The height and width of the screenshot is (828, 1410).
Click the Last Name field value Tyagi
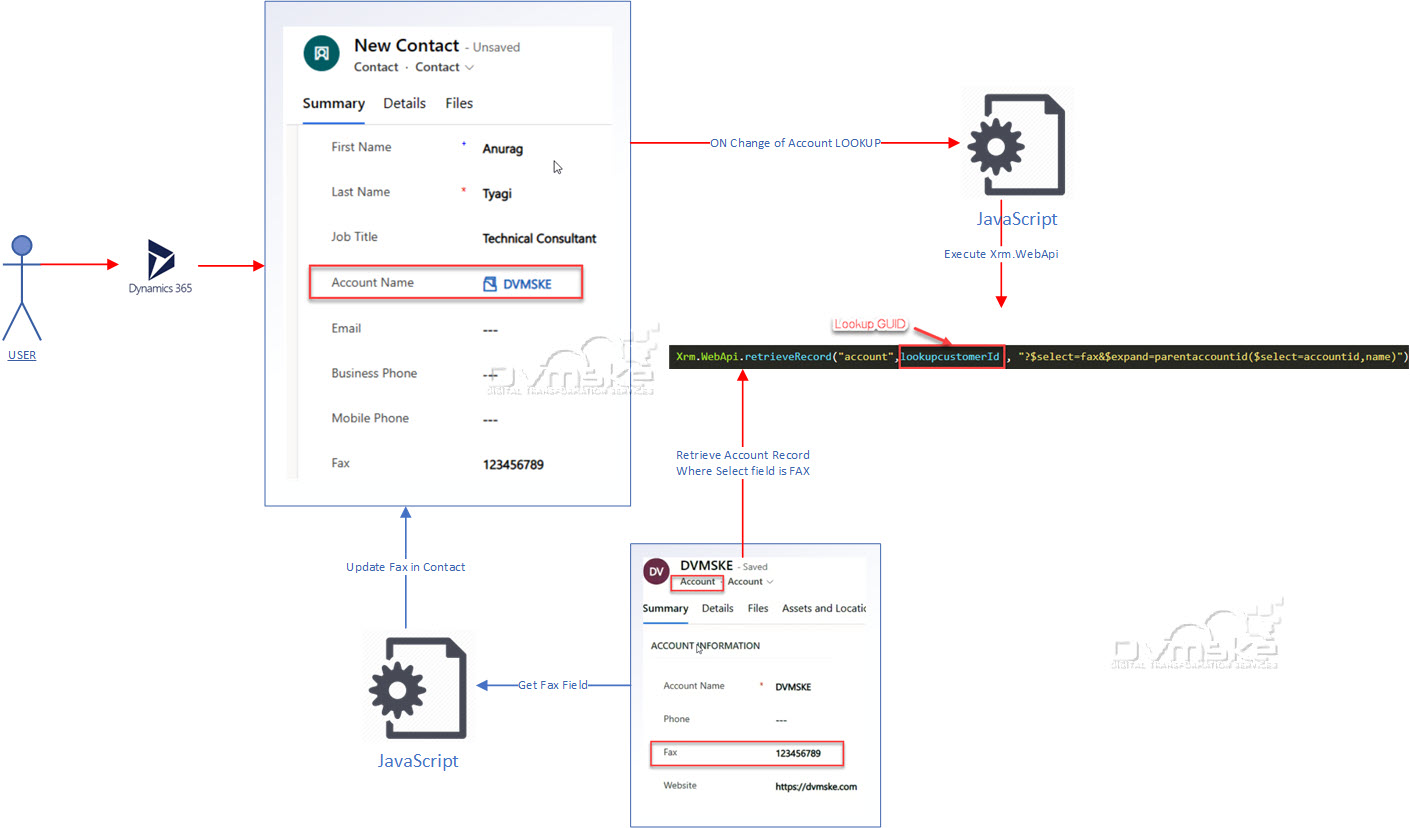497,194
